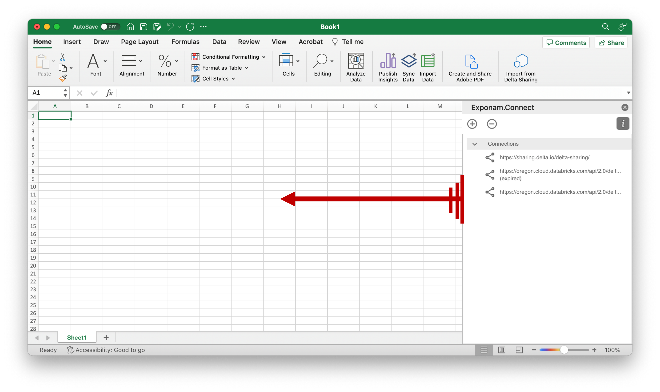
Task: Click the Name Box stepper arrows
Action: point(65,93)
